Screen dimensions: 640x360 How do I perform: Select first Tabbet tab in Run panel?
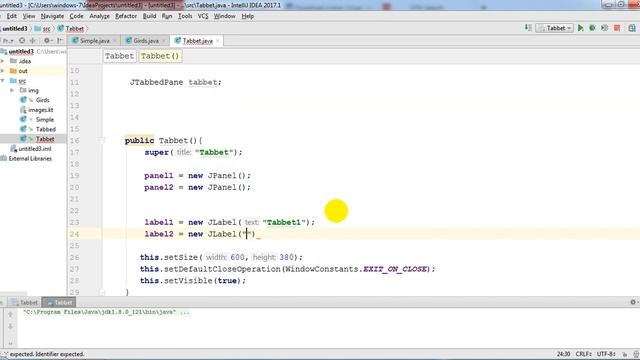[25, 302]
